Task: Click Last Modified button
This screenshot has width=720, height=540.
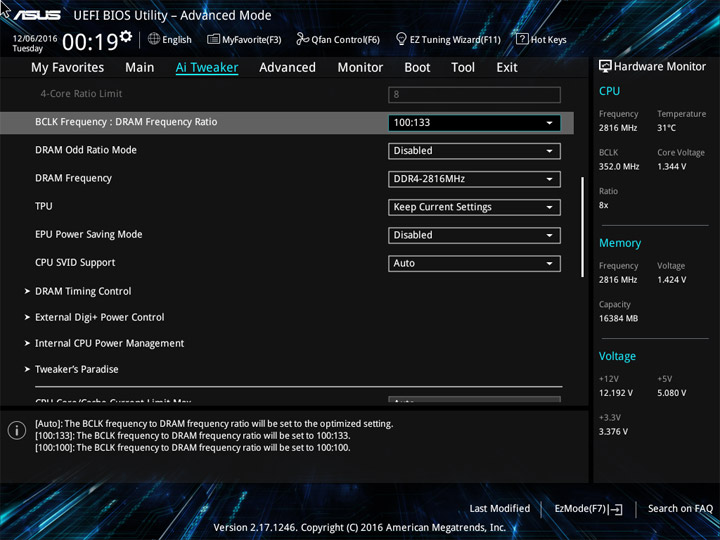Action: click(500, 508)
